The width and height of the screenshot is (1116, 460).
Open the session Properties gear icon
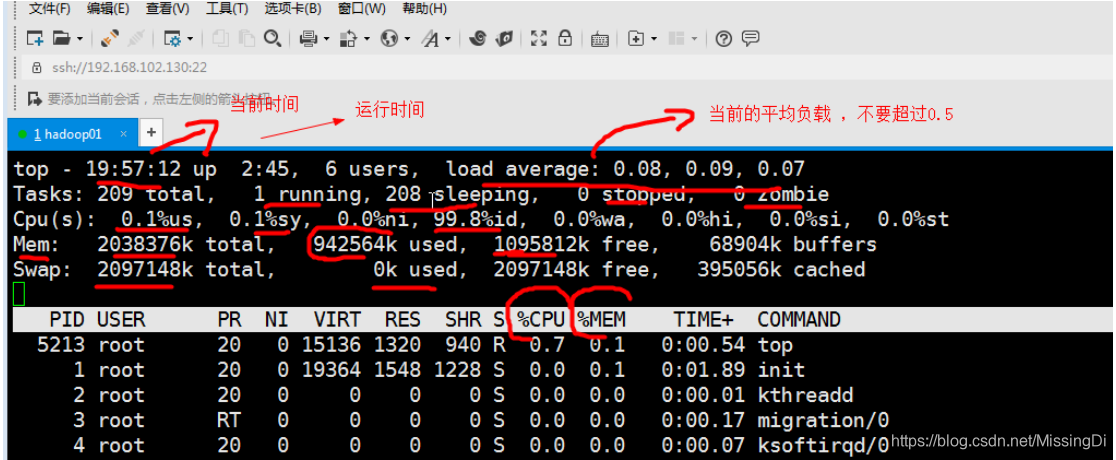(x=172, y=38)
